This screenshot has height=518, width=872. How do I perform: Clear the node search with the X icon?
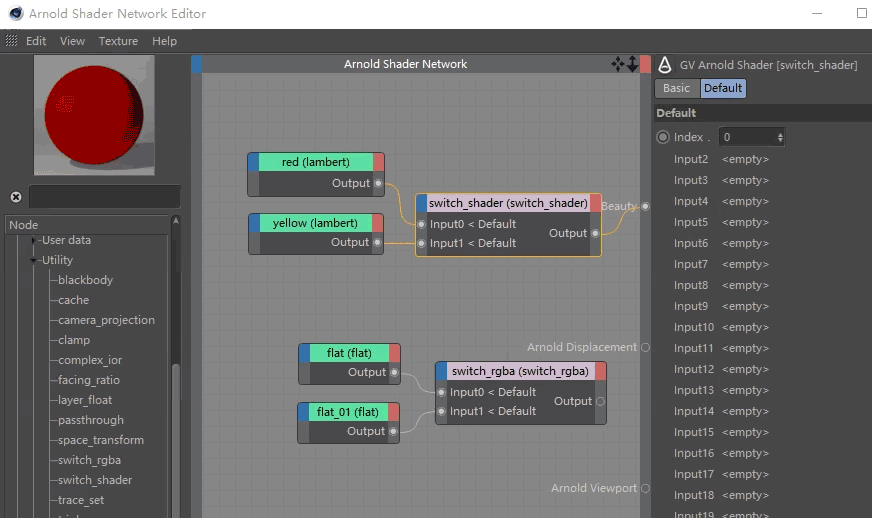tap(16, 197)
